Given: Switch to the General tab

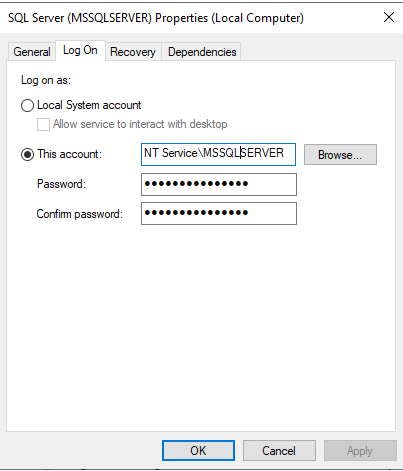Looking at the screenshot, I should pos(31,52).
